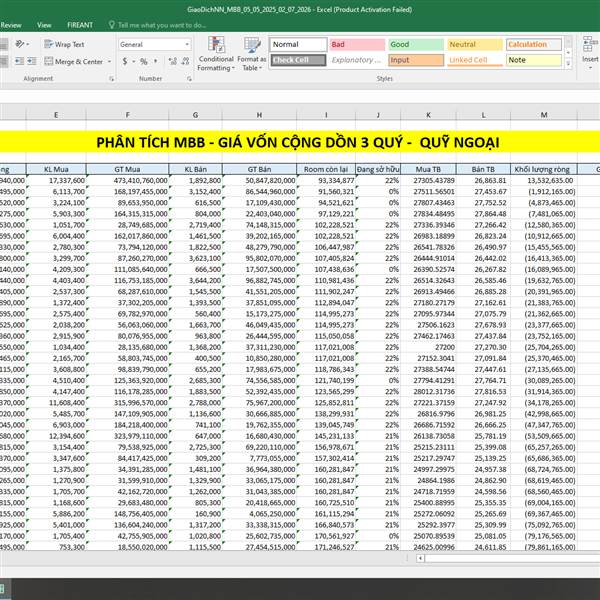Open Format as Table gallery
The height and width of the screenshot is (600, 600).
click(252, 54)
